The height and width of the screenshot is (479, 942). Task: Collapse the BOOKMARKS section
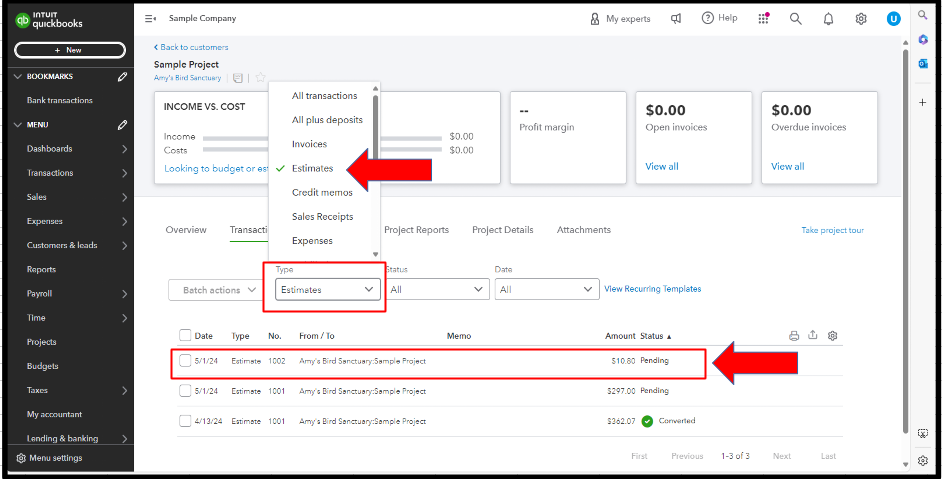[17, 76]
